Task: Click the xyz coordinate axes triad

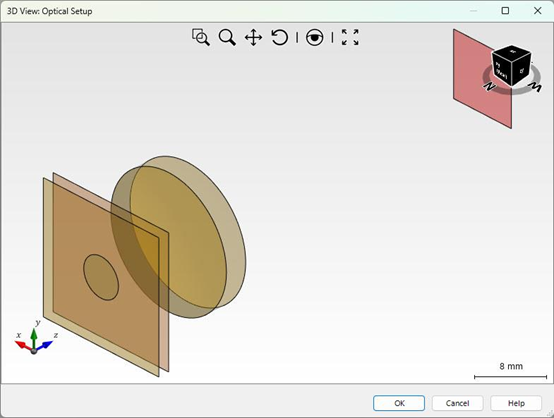Action: (34, 338)
